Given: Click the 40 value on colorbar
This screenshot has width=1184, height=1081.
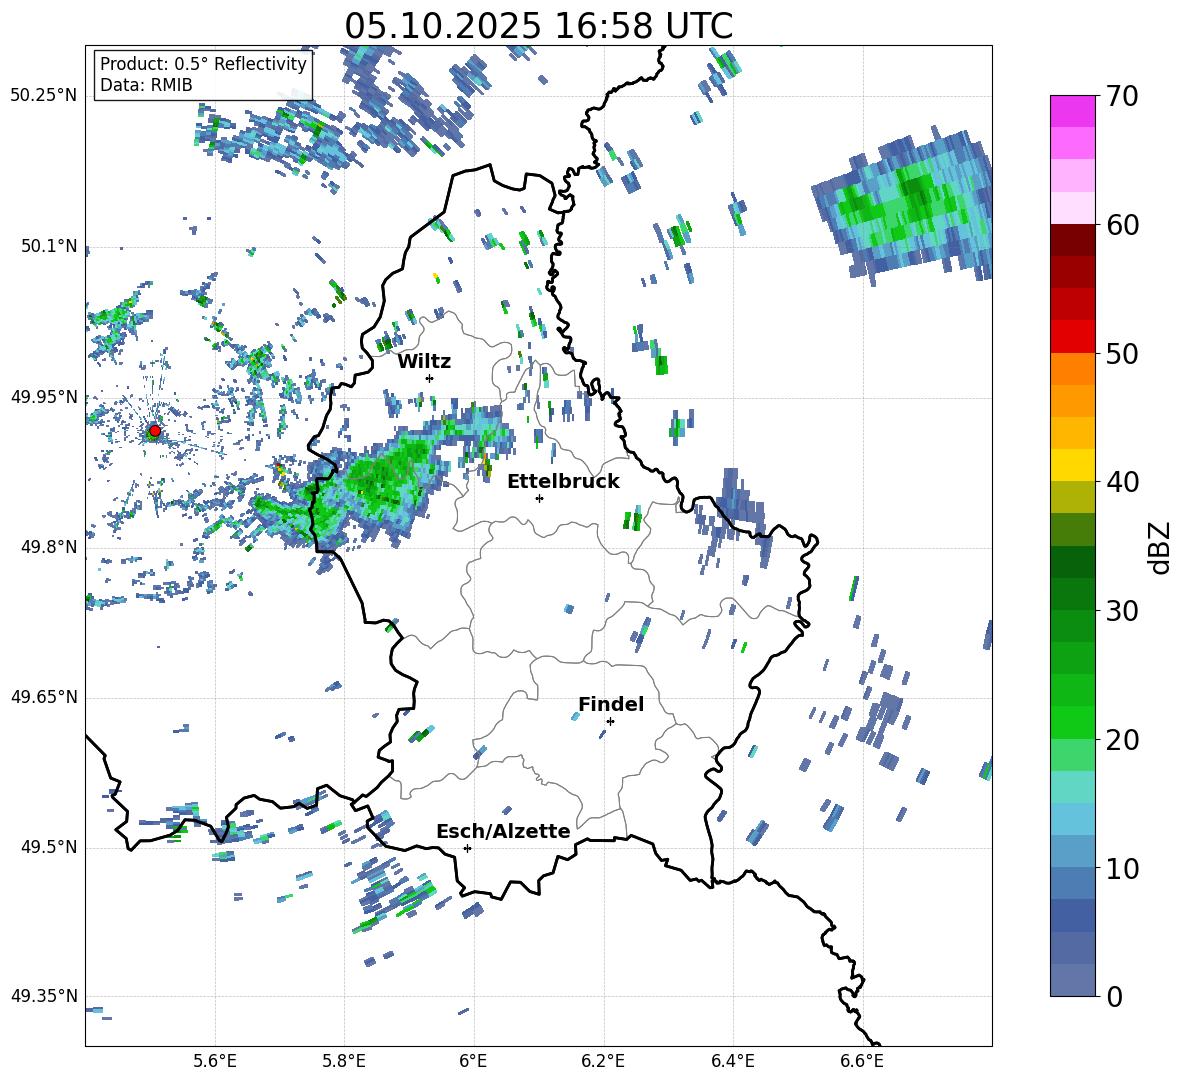Looking at the screenshot, I should click(x=1122, y=482).
